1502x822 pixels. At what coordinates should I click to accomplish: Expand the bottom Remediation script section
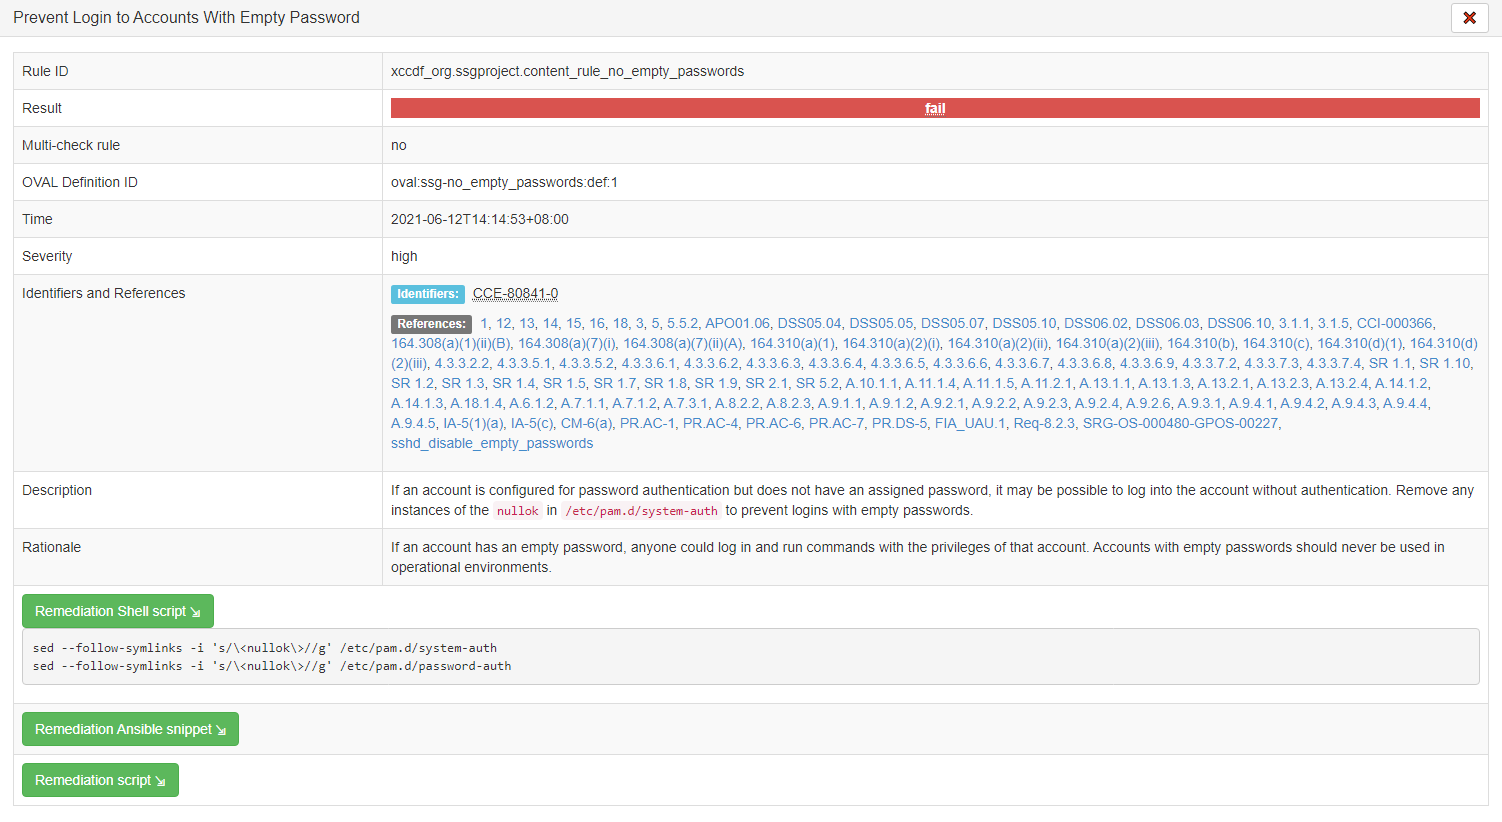tap(100, 780)
